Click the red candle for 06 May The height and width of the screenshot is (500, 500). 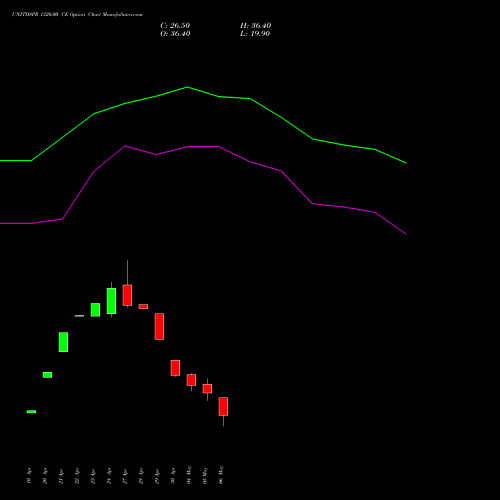223,407
